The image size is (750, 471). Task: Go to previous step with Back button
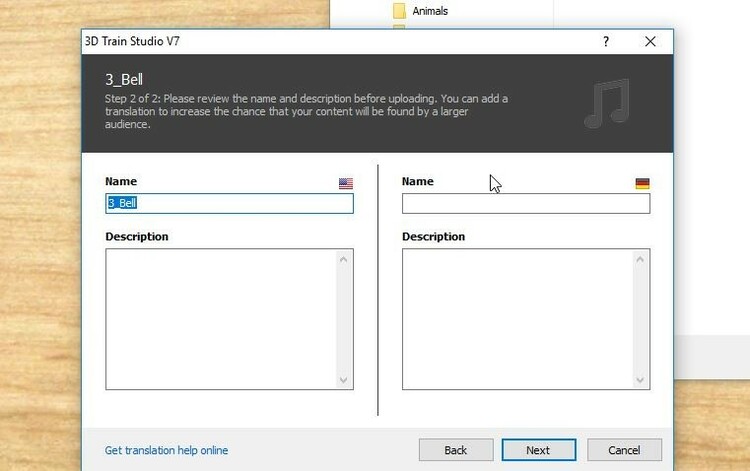(456, 450)
